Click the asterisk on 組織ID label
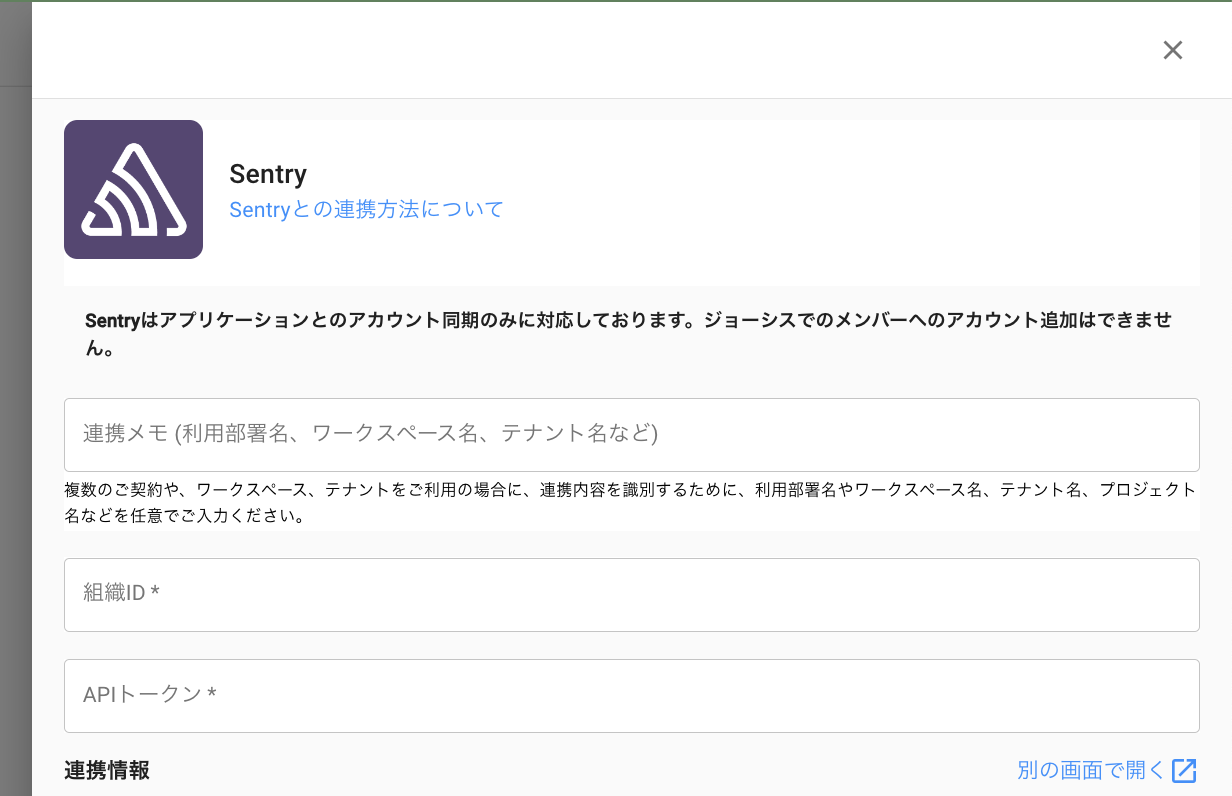Screen dimensions: 1232x796 coord(155,593)
